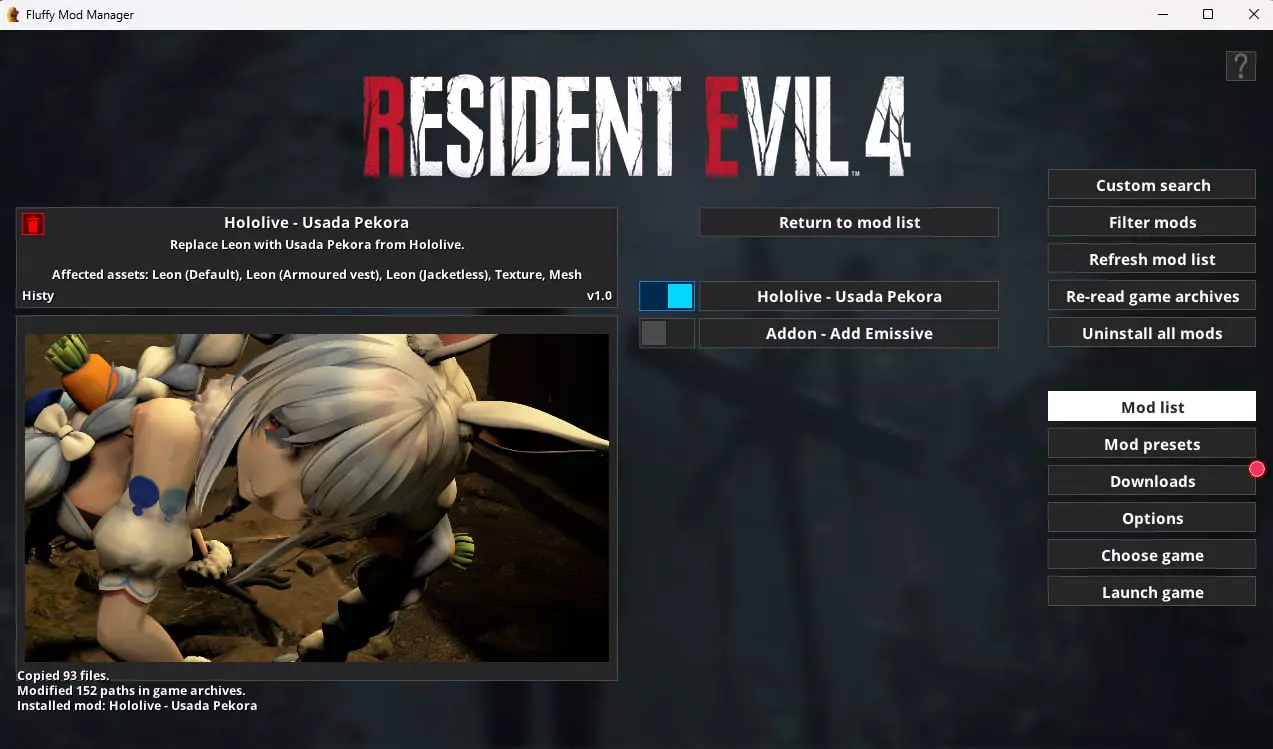Click the mod title Hololive - Usada Pekora header
Viewport: 1273px width, 749px height.
click(316, 222)
